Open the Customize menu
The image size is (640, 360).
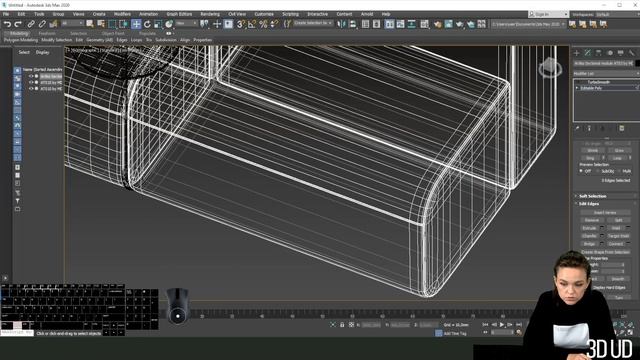[x=264, y=14]
